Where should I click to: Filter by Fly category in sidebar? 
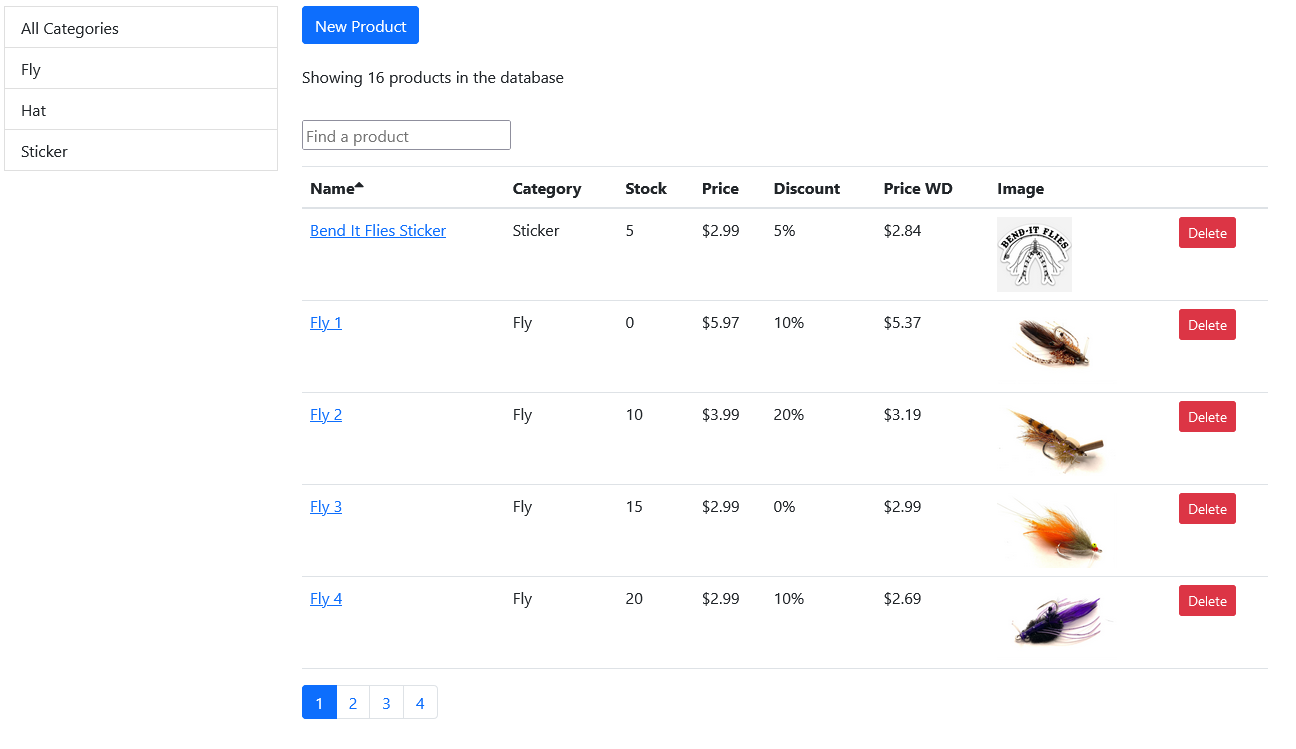click(x=141, y=69)
